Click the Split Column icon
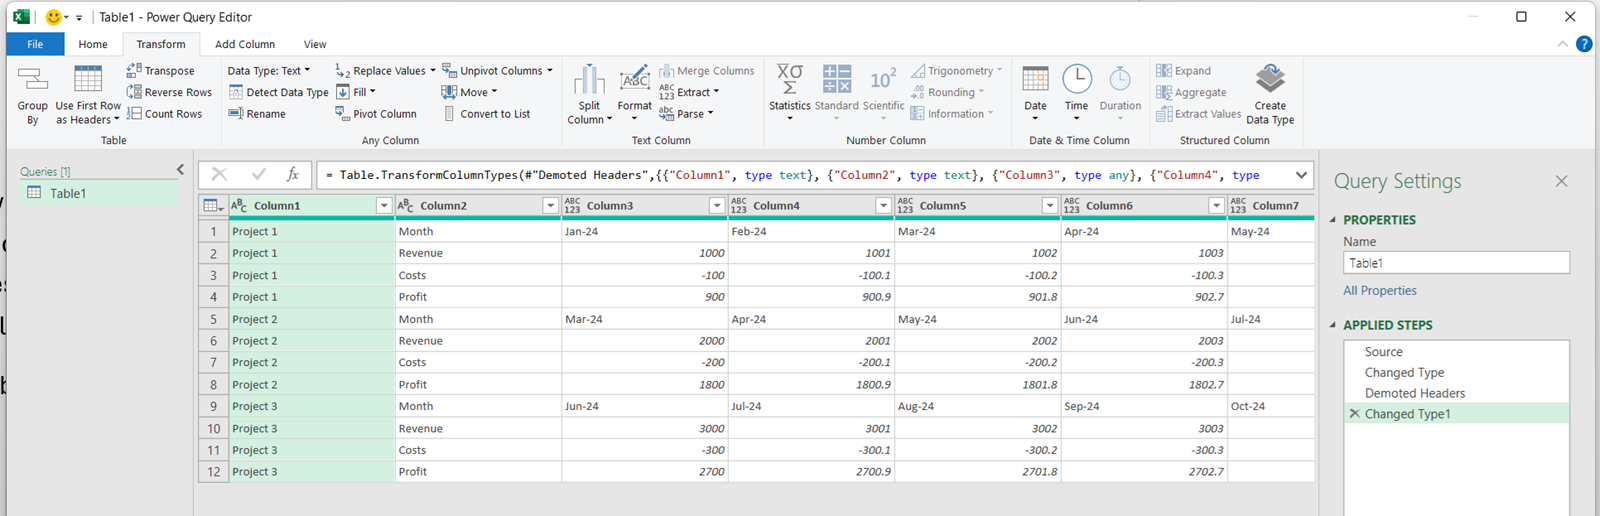The height and width of the screenshot is (516, 1600). (589, 80)
